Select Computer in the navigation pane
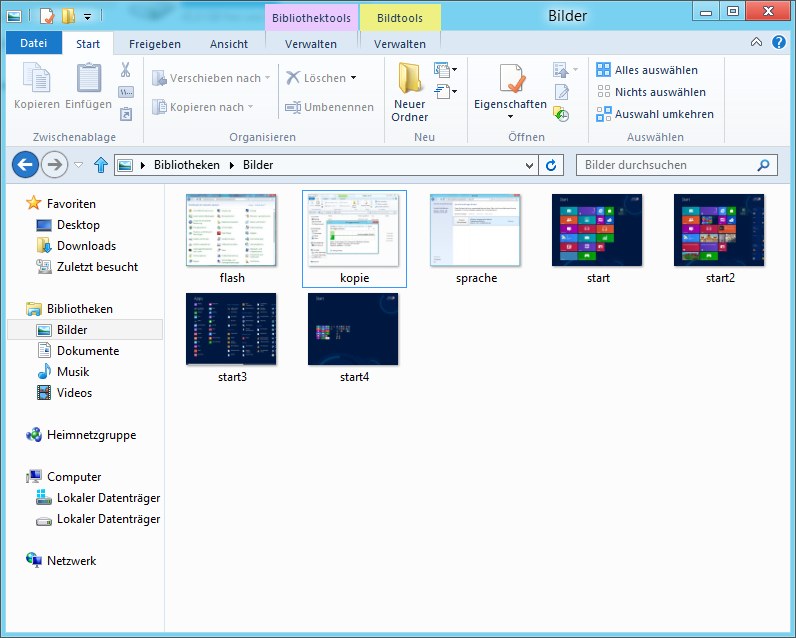 [63, 477]
